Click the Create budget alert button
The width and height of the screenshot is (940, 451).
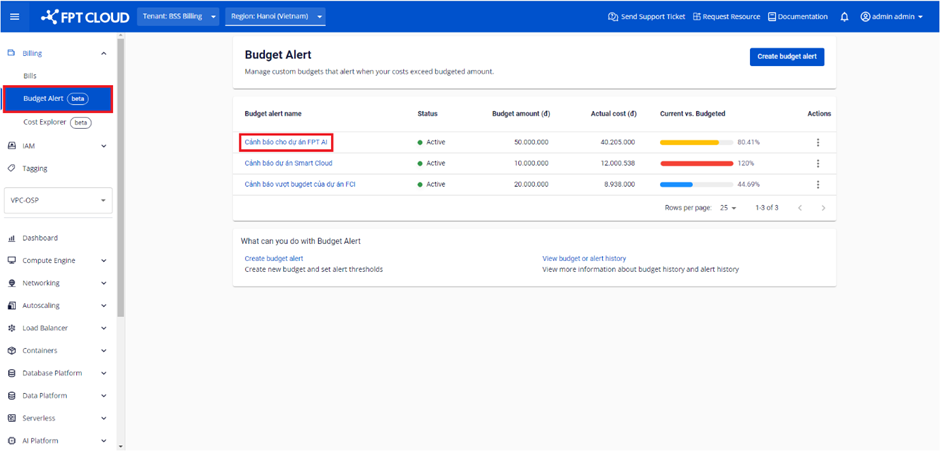coord(786,56)
